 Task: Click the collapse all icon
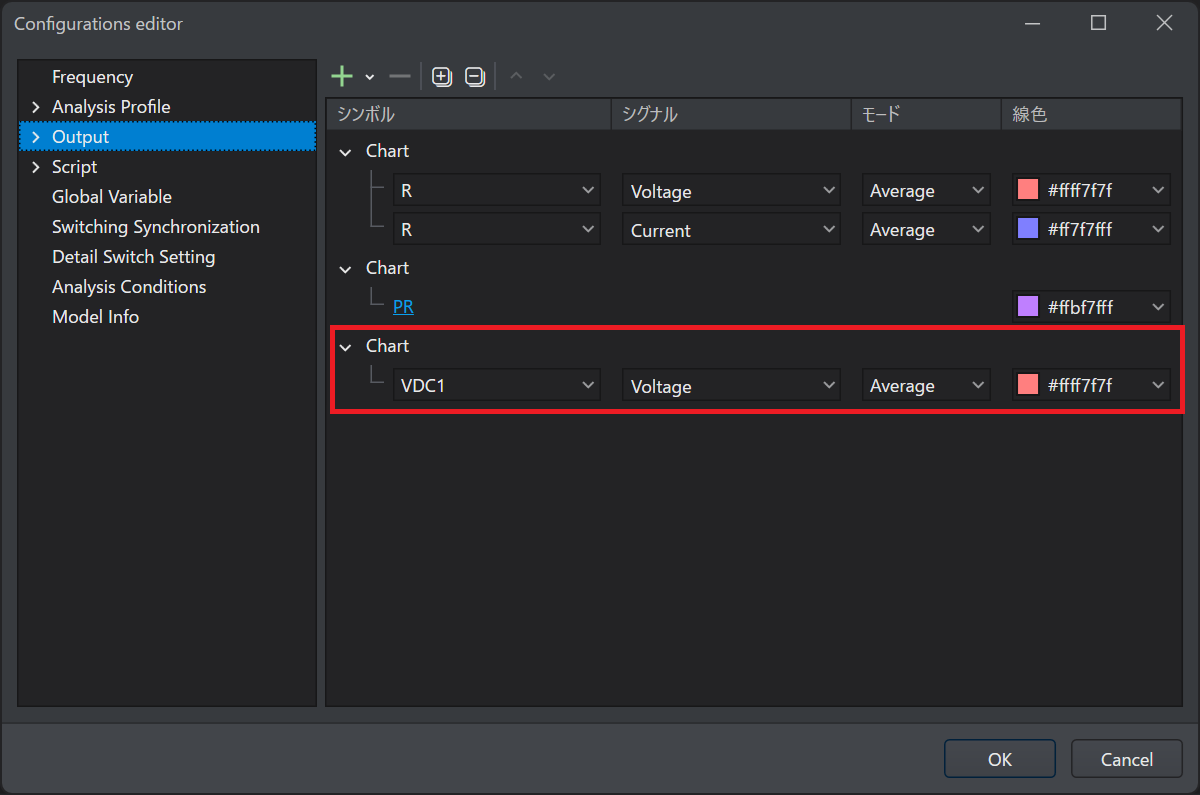pos(475,76)
